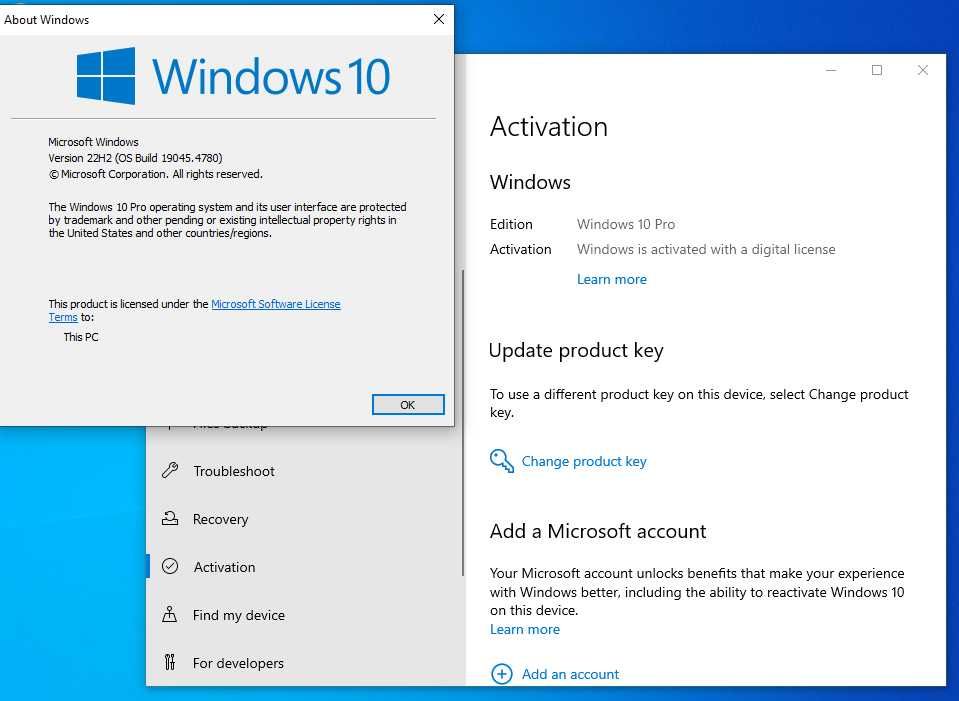
Task: Click the 'Activation' page title
Action: (x=549, y=127)
